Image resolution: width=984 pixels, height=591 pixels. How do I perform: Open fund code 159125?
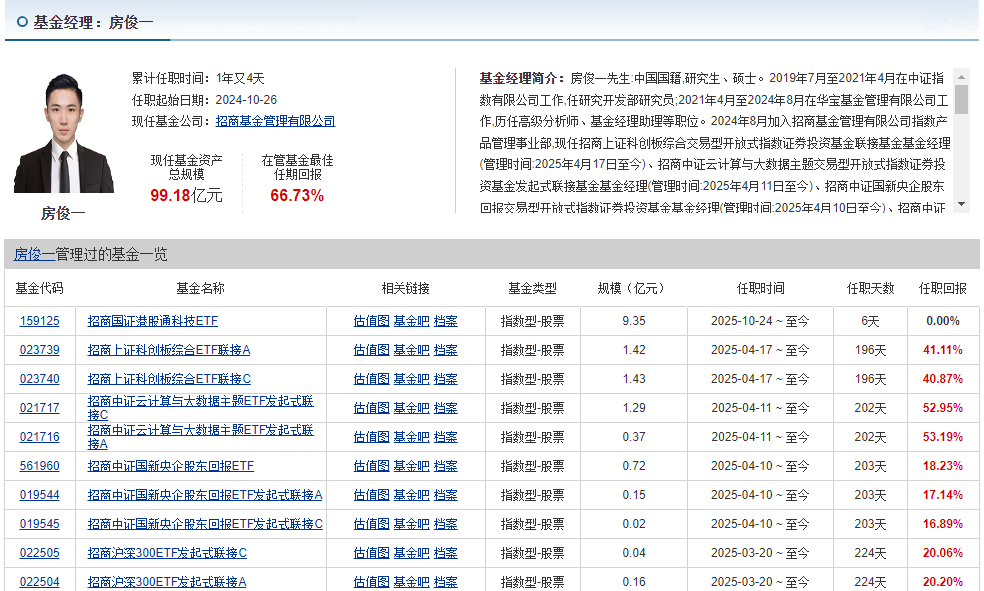coord(40,321)
